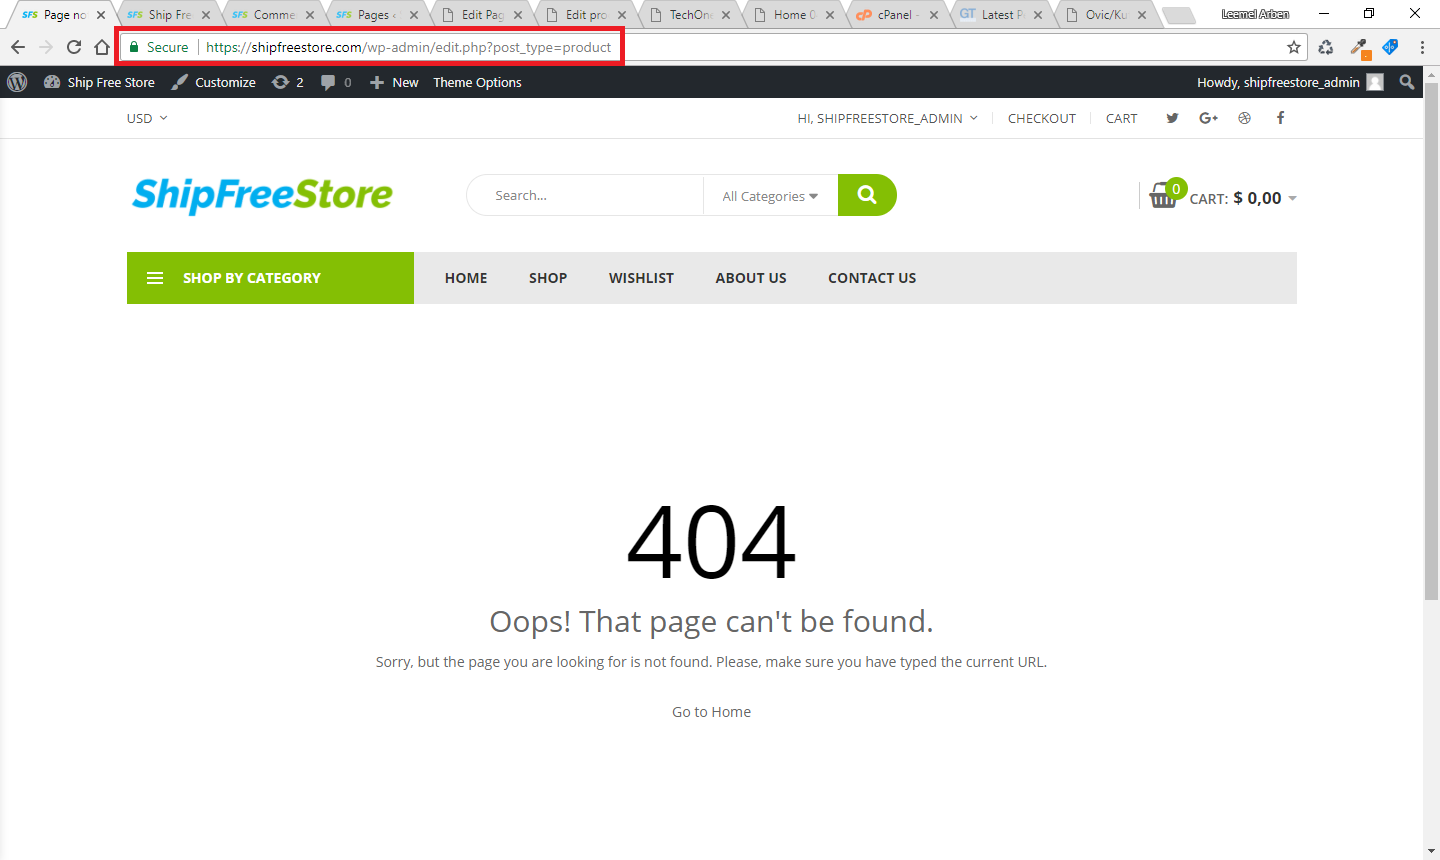Focus the Search... product input field
1440x860 pixels.
pos(585,195)
